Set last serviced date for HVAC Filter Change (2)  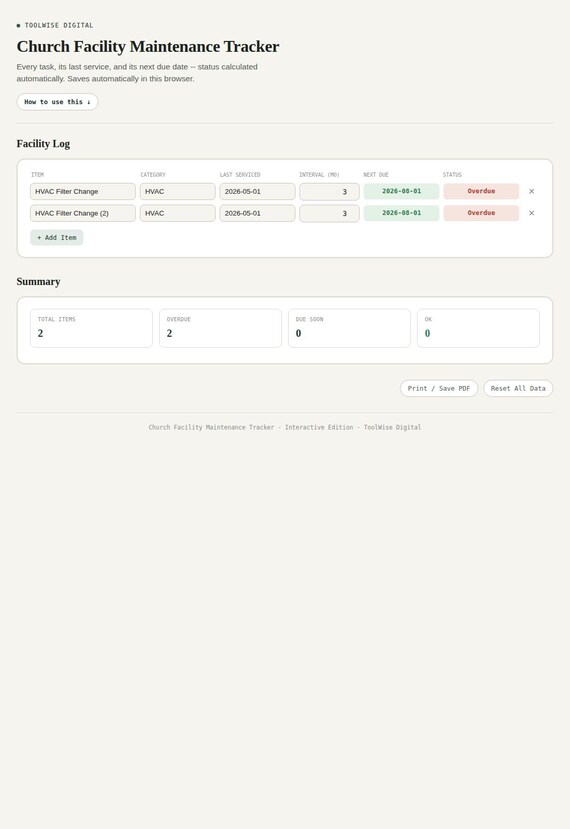[258, 213]
